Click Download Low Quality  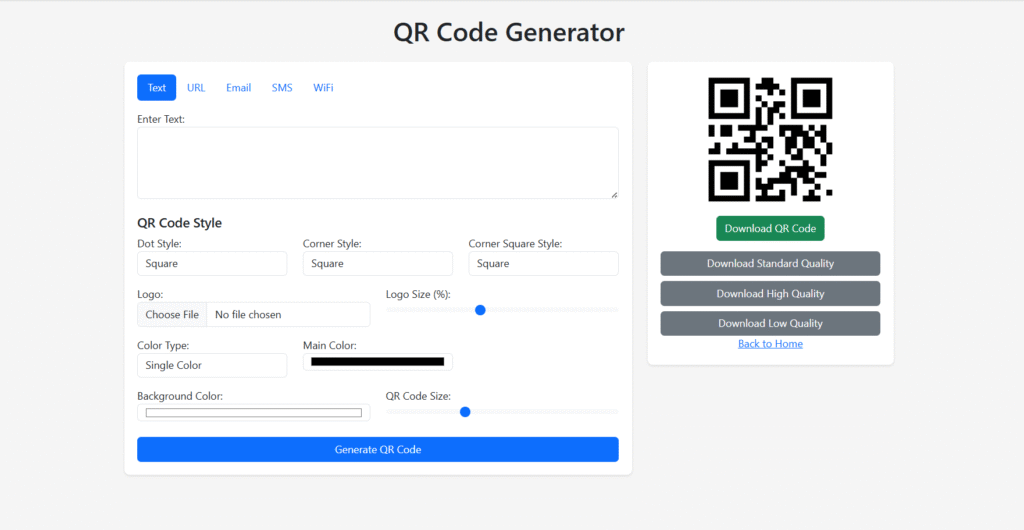[x=770, y=324]
